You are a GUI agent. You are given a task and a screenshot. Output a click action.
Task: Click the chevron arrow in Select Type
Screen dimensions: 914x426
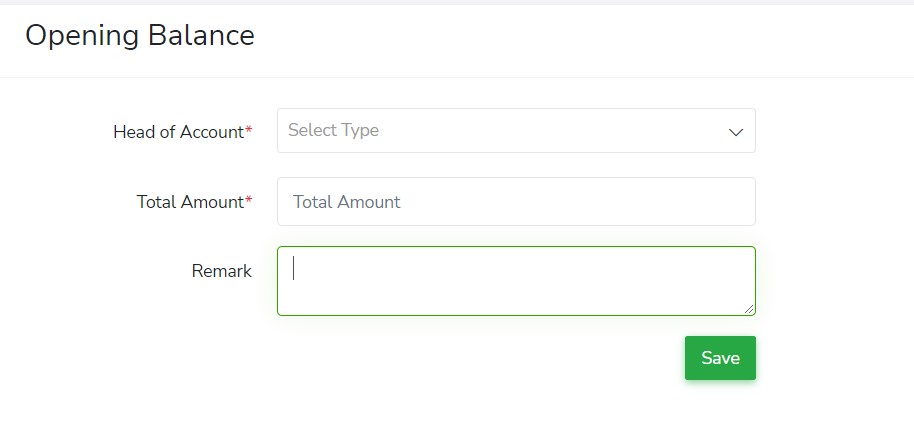(736, 132)
